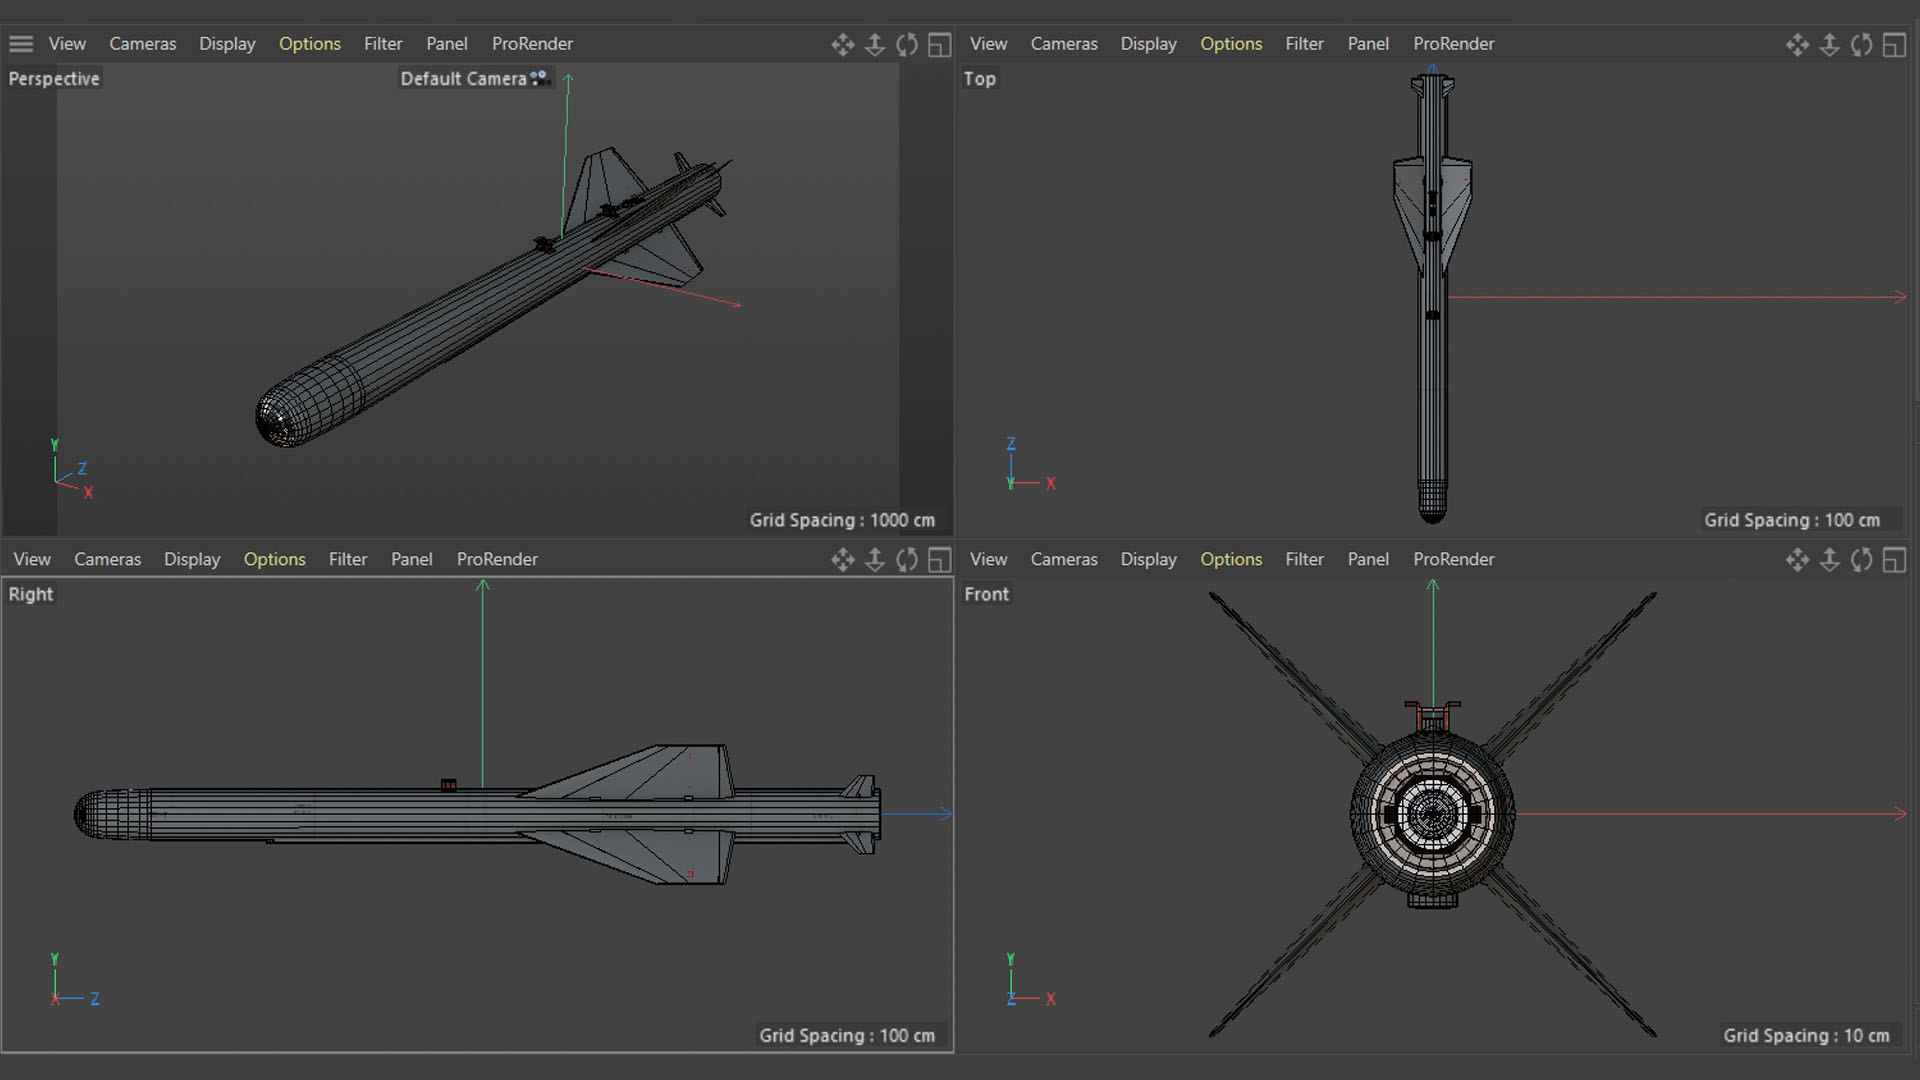Click the hamburger menu icon in Perspective viewport
Screen dimensions: 1920x1080
point(21,44)
